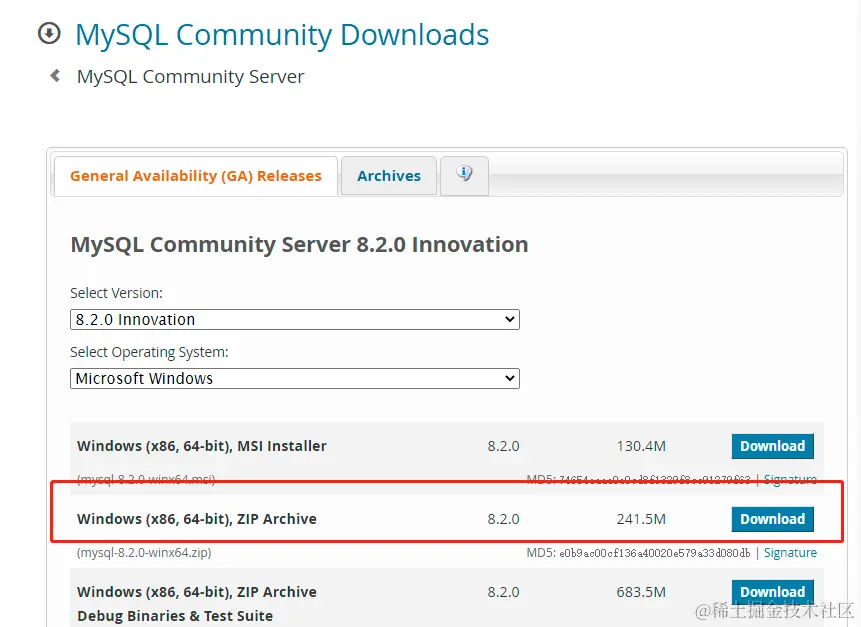Viewport: 861px width, 627px height.
Task: Download the 130.4M MSI Installer
Action: point(772,446)
